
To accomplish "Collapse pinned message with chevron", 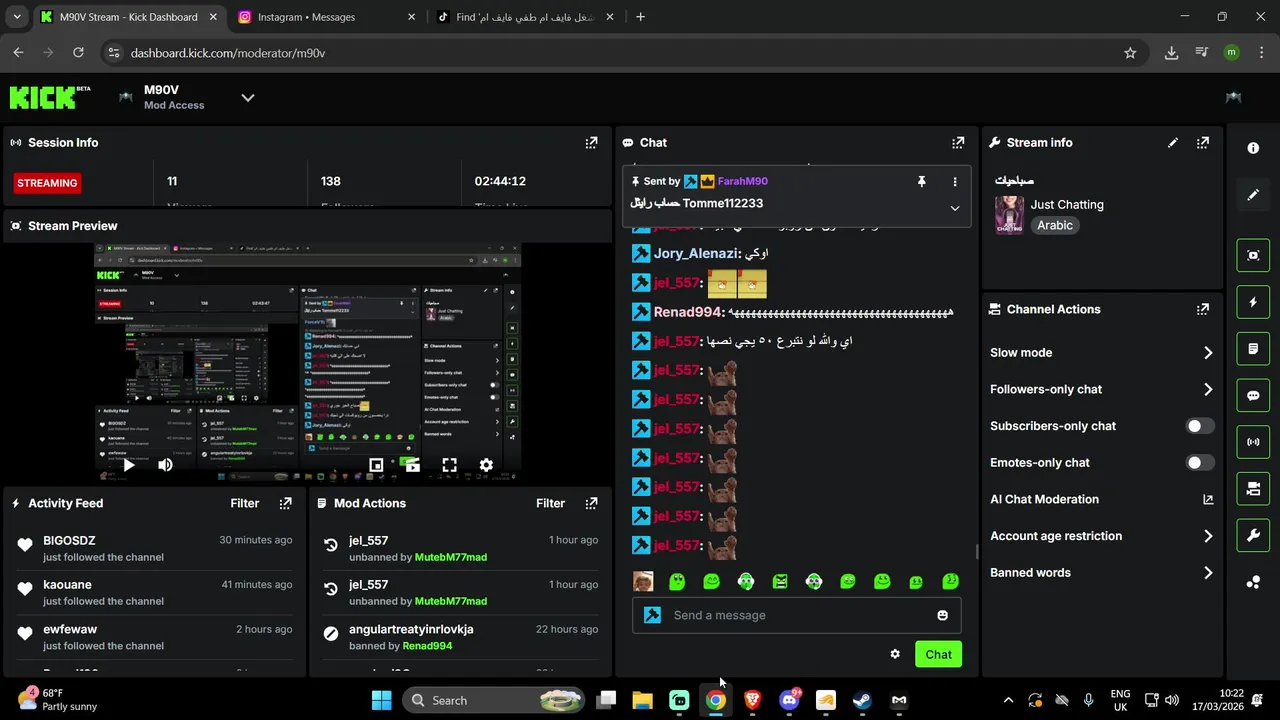I will (954, 208).
